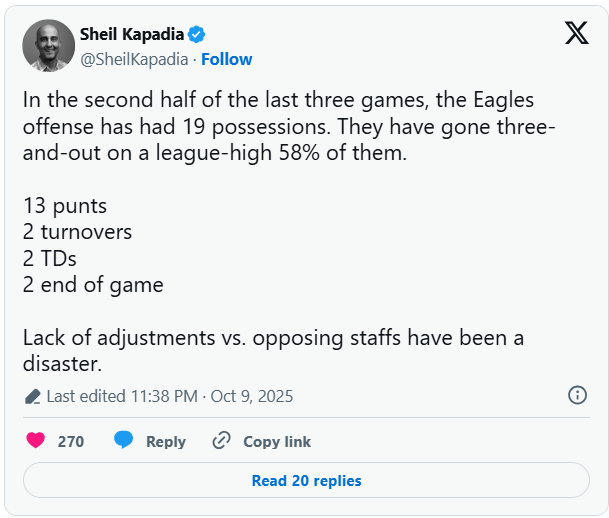The width and height of the screenshot is (609, 518).
Task: Click the blue verified badge
Action: pos(197,36)
